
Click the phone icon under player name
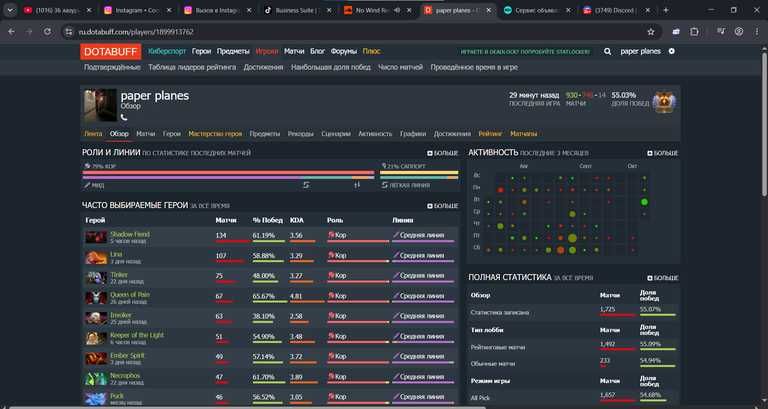pyautogui.click(x=124, y=118)
